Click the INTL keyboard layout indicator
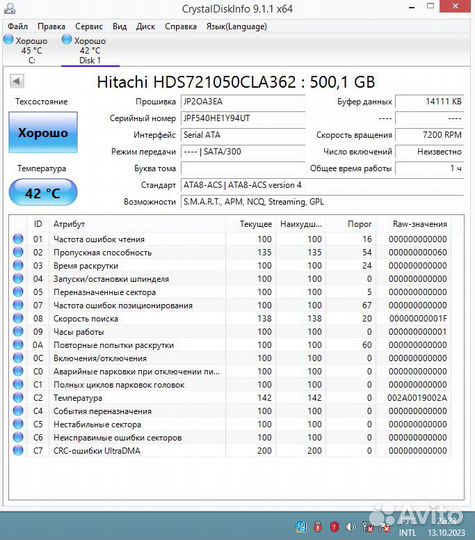Image resolution: width=475 pixels, height=540 pixels. [407, 532]
